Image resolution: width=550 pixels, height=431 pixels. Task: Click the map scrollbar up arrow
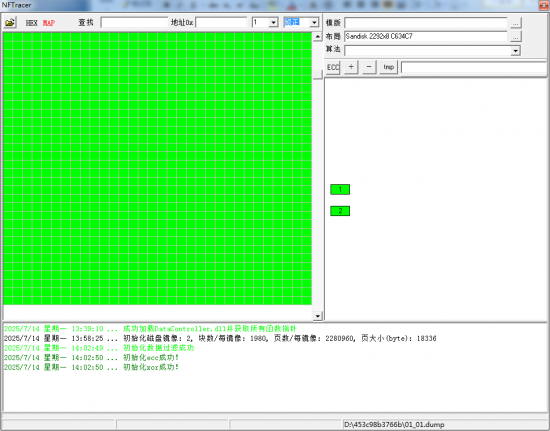317,36
